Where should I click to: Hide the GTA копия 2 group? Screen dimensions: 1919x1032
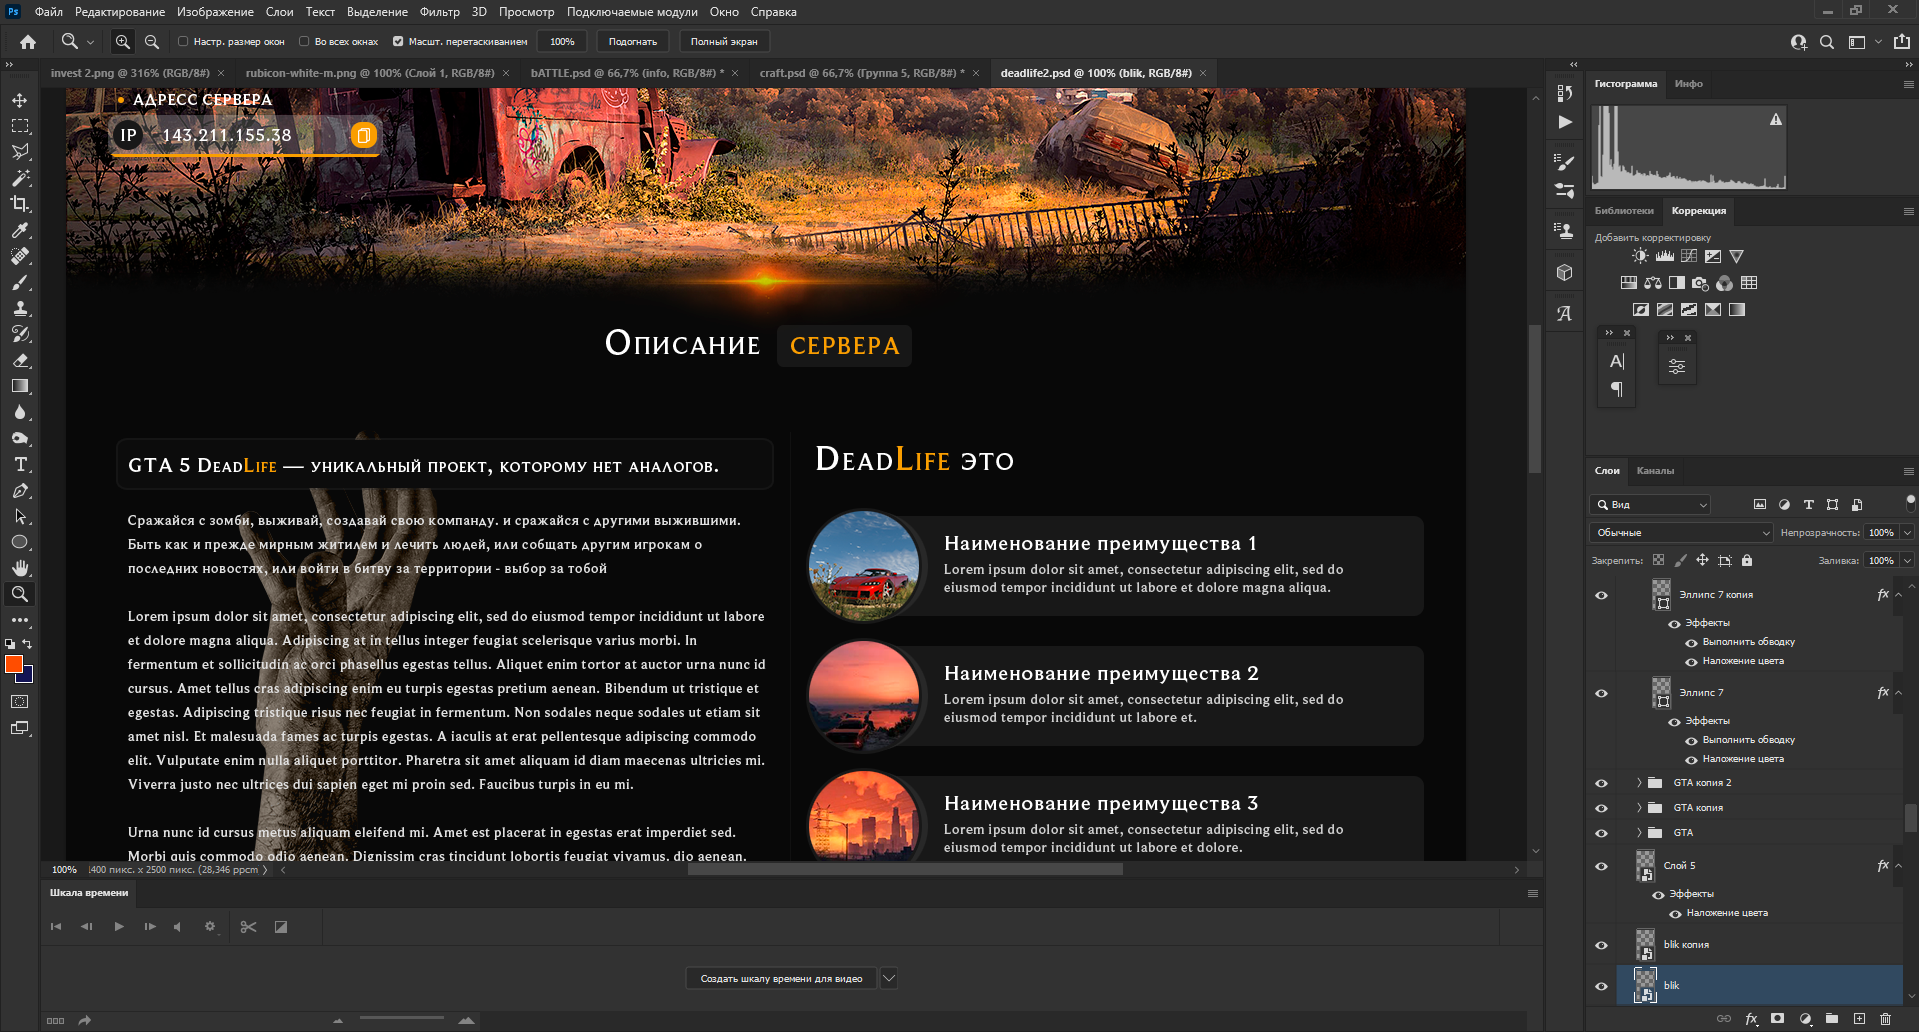tap(1601, 783)
